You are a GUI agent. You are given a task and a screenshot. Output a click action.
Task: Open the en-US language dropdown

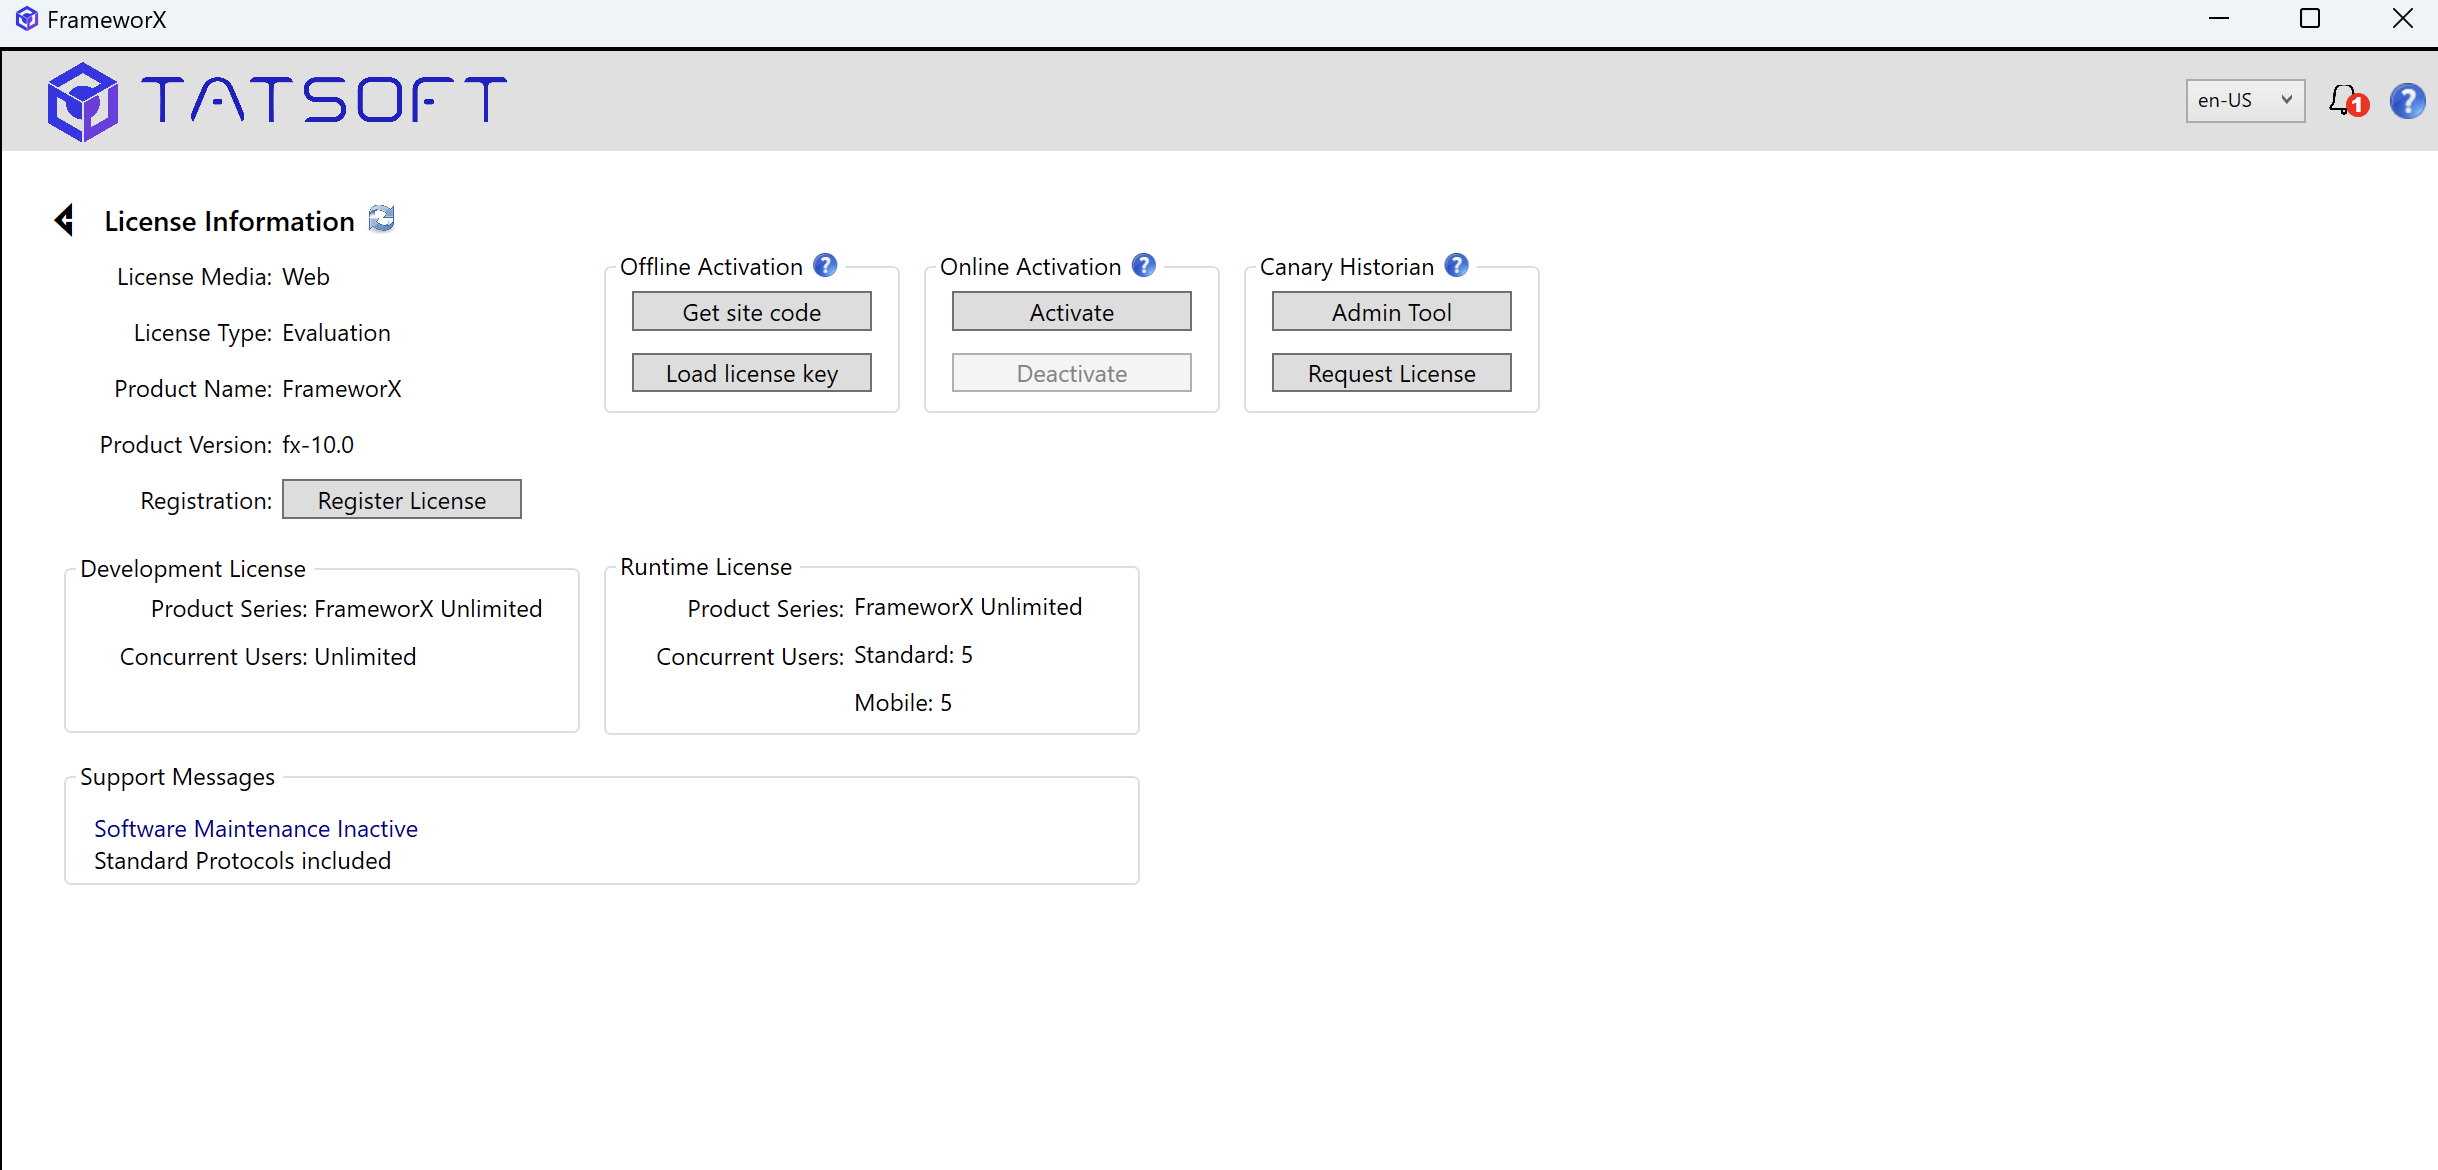tap(2245, 101)
